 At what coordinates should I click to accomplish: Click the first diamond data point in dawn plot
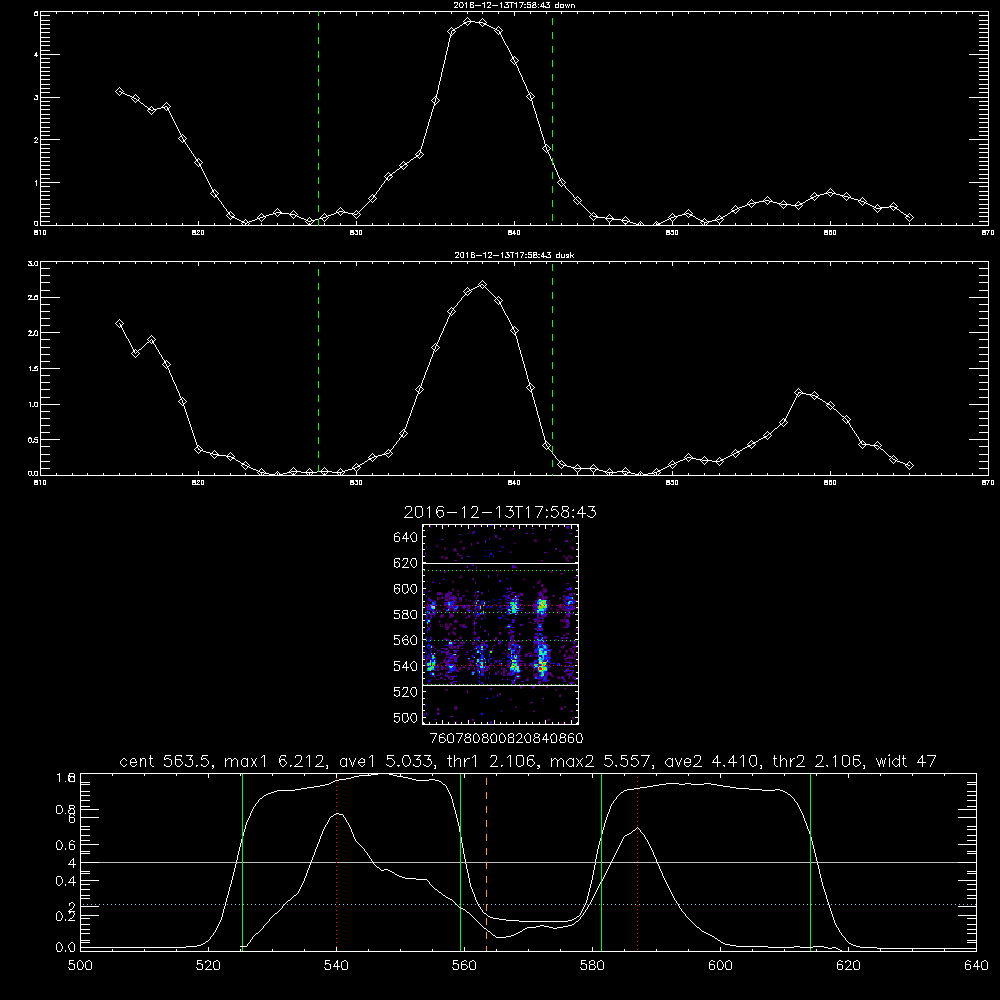pyautogui.click(x=119, y=91)
